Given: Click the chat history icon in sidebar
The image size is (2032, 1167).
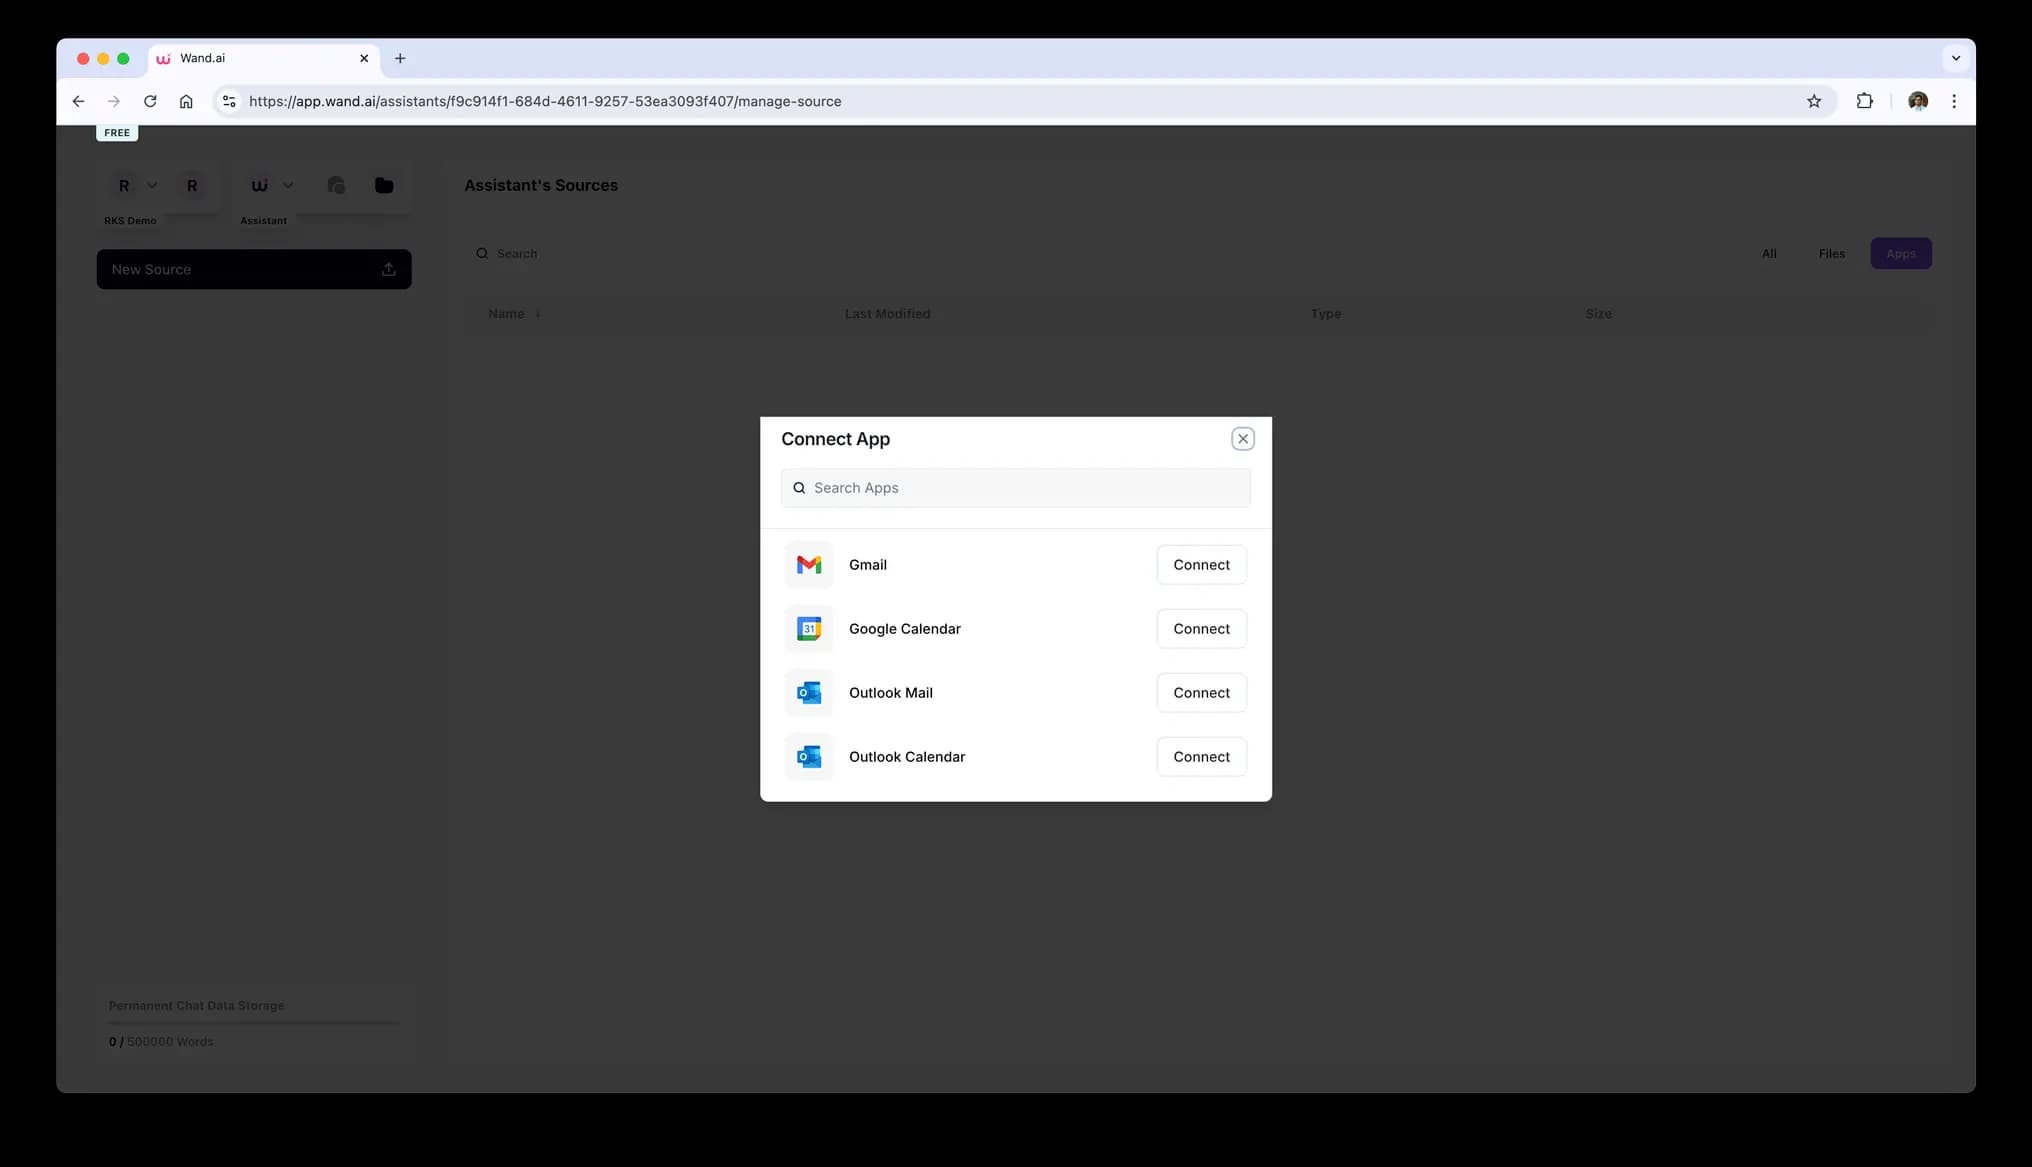Looking at the screenshot, I should click(x=336, y=186).
